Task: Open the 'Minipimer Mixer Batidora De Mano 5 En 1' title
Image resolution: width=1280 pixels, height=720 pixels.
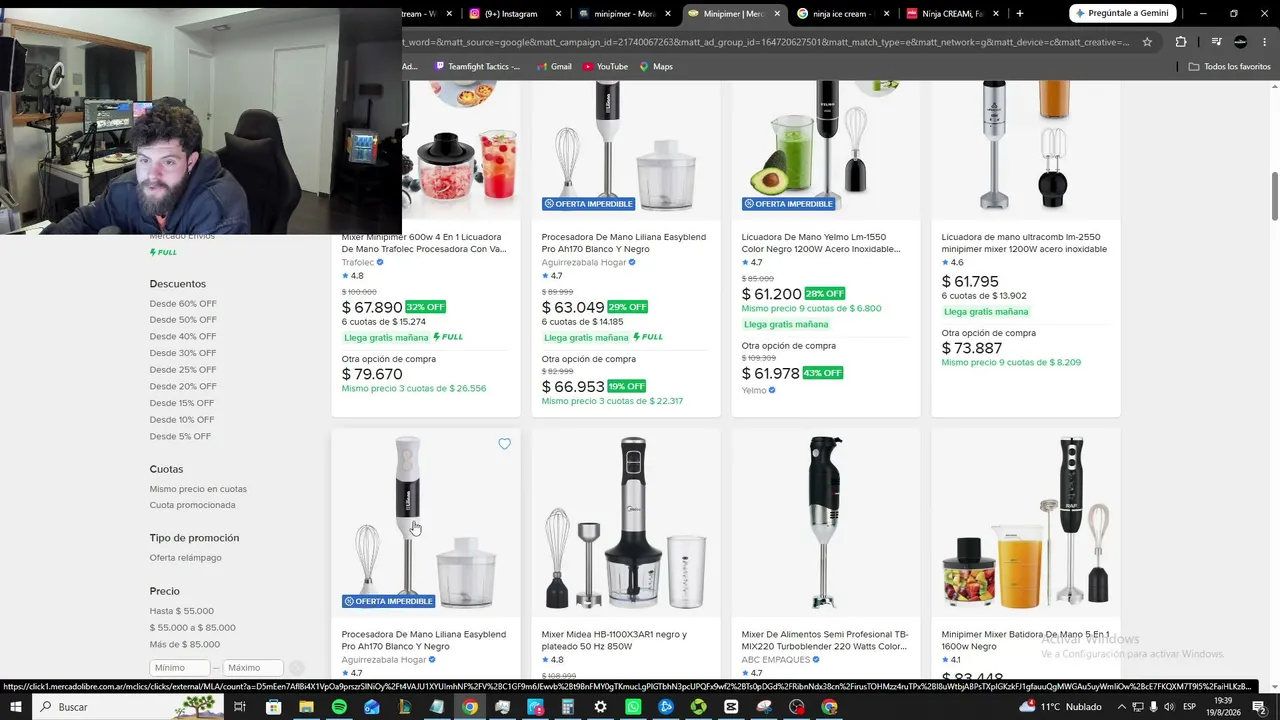Action: [x=1025, y=640]
